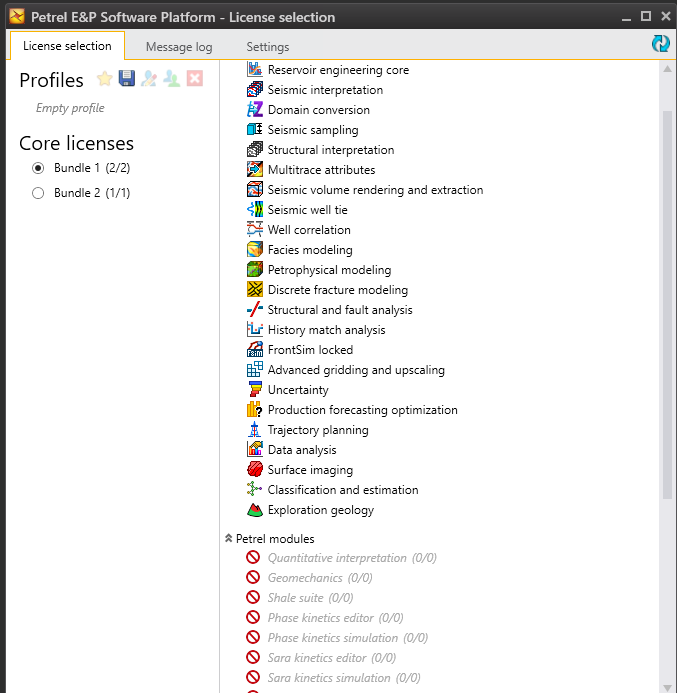Click the edit profile user icon
Viewport: 677px width, 693px height.
pyautogui.click(x=149, y=79)
